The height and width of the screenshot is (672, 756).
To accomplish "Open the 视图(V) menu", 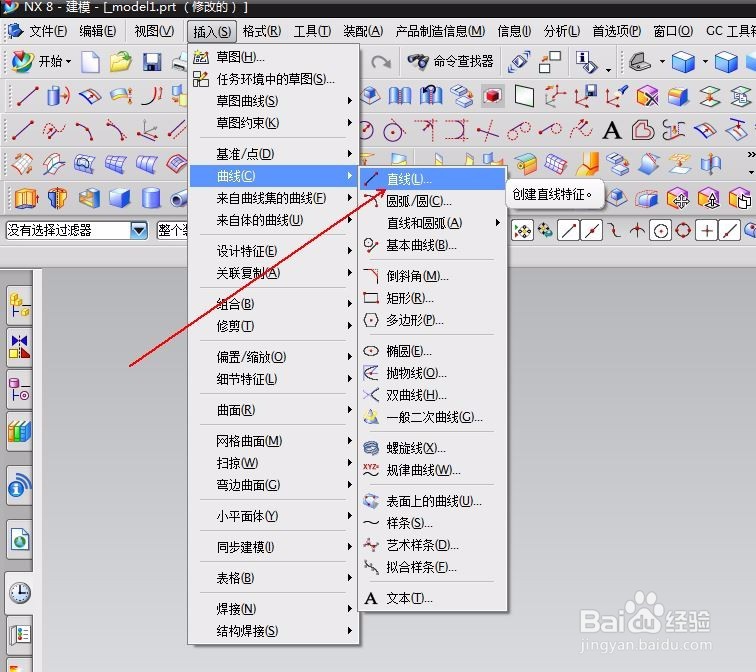I will pos(154,31).
